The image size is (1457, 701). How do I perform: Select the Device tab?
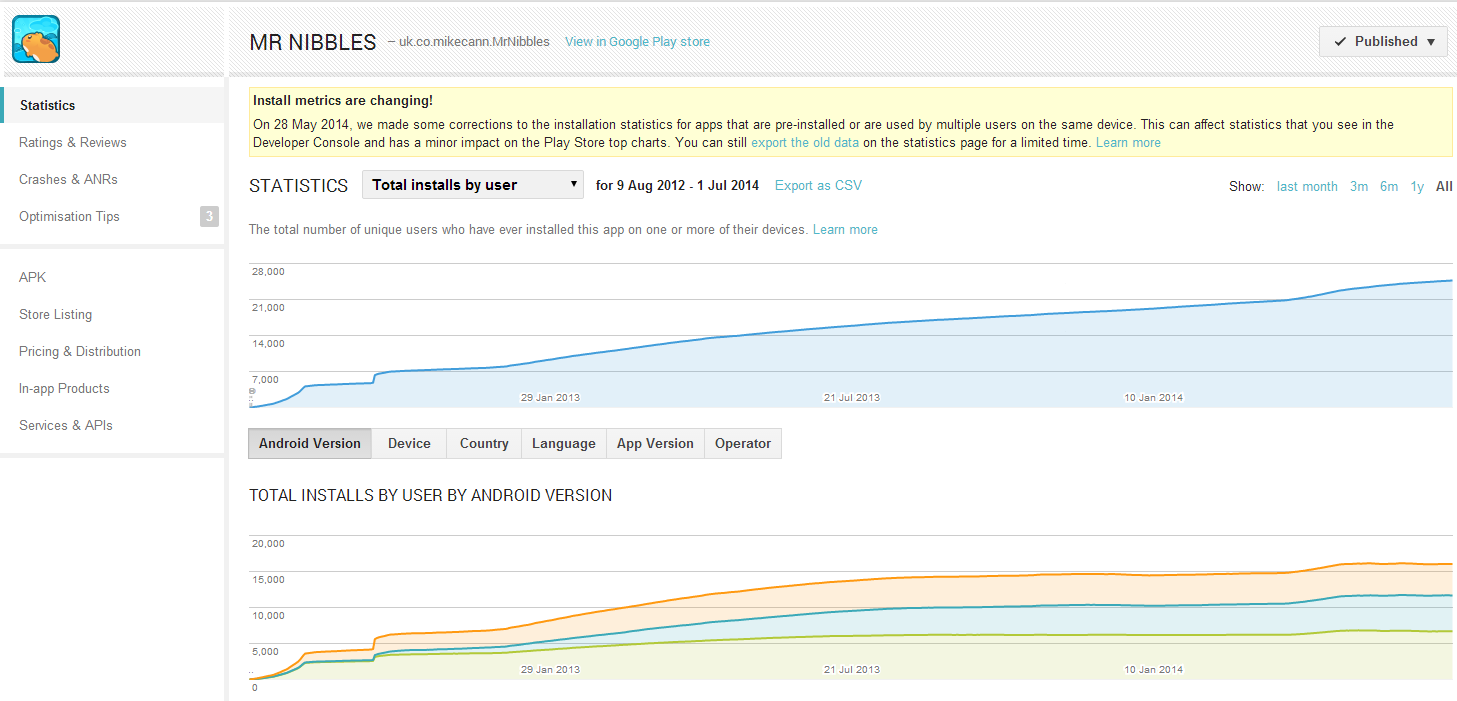point(409,444)
